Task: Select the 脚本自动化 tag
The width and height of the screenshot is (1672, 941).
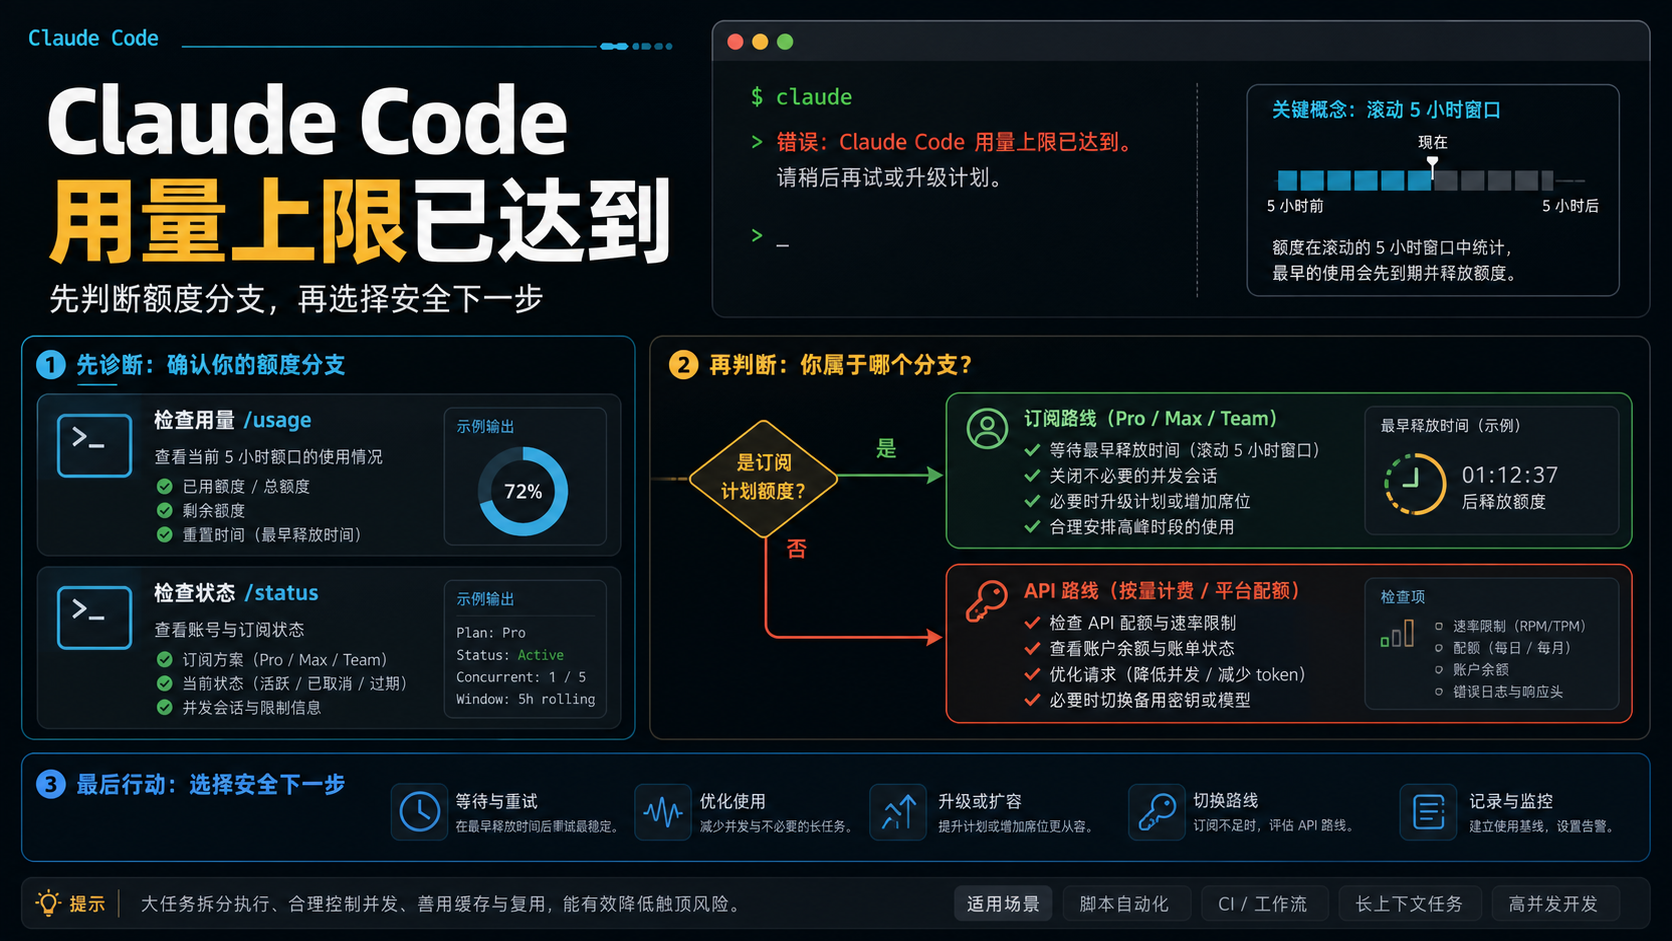Action: pos(1124,903)
